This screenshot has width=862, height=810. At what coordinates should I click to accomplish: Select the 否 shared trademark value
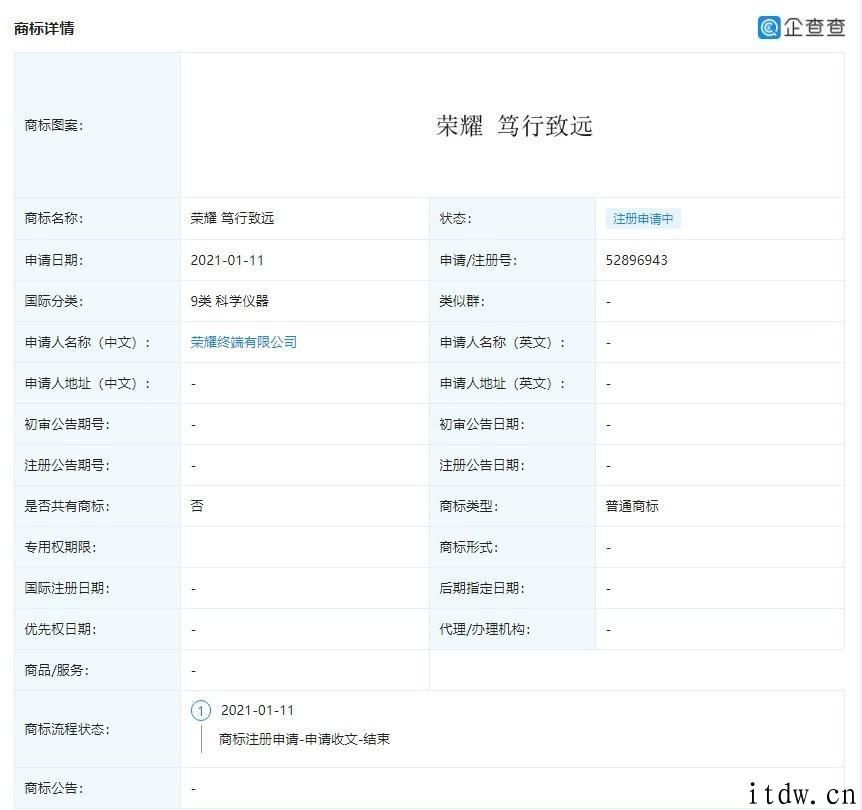[197, 506]
